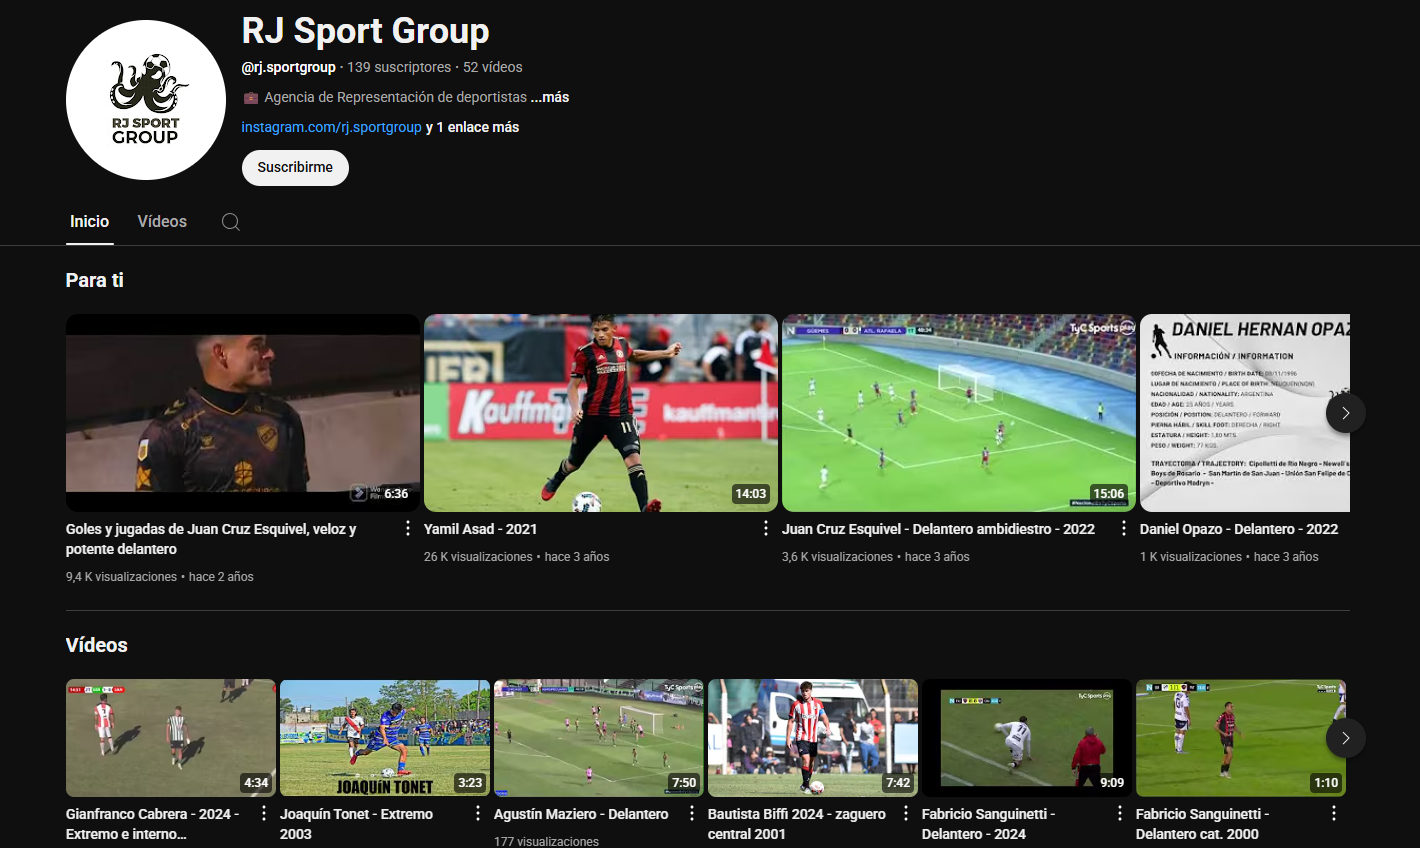Open 'Fabricio Sanguinetti - Delantero - 2024' title
1420x848 pixels.
click(988, 824)
